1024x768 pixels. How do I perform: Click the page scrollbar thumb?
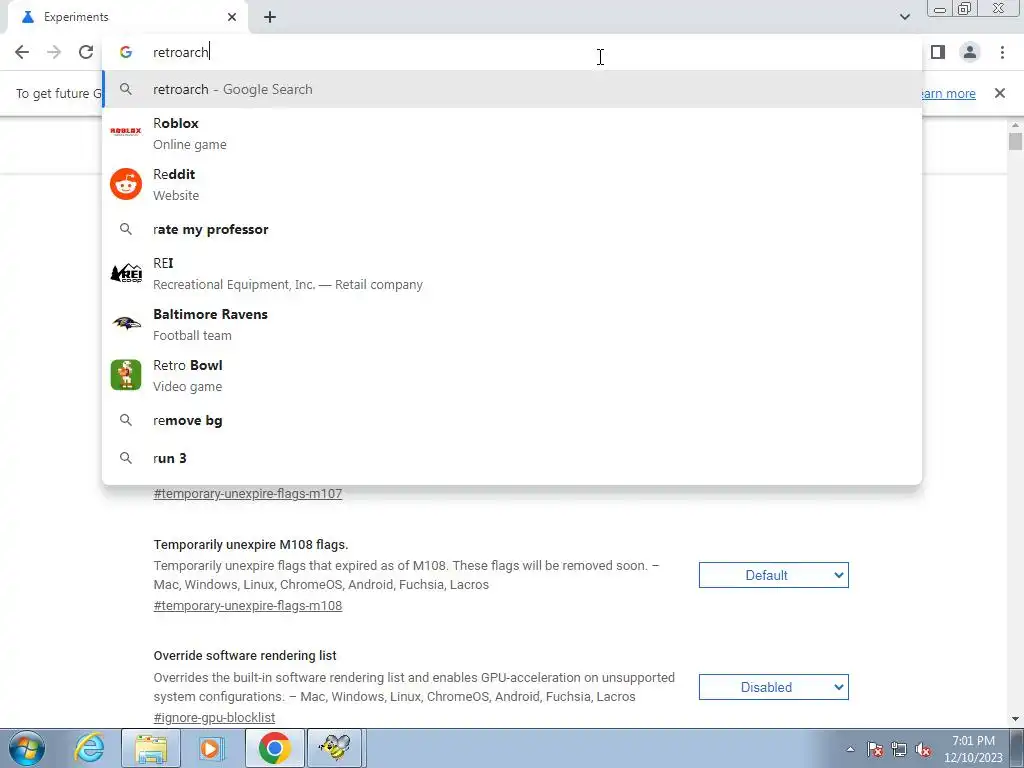pos(1015,141)
